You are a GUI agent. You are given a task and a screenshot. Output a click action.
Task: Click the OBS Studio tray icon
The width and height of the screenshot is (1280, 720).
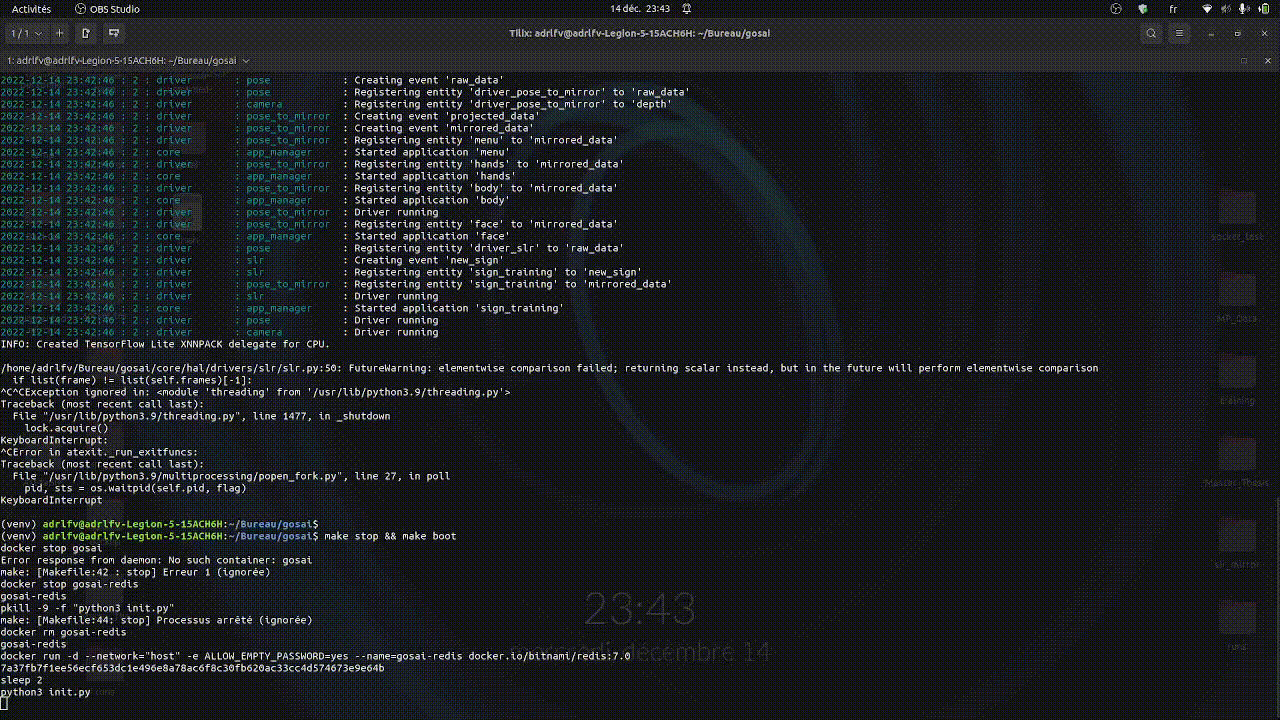(x=1116, y=9)
